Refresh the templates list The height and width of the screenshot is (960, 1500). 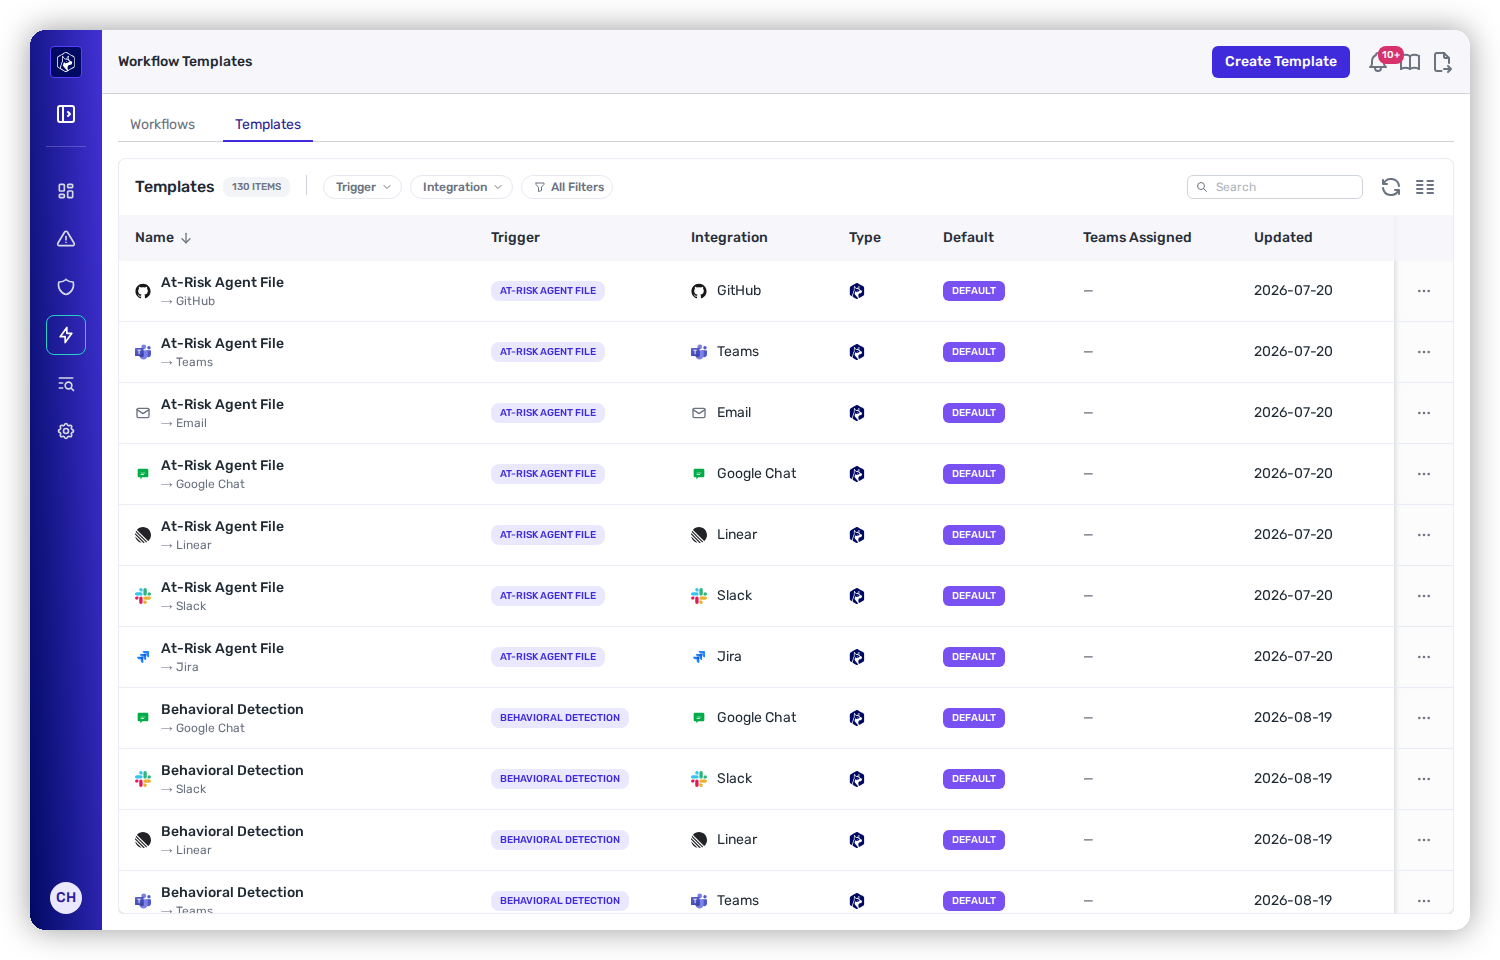pyautogui.click(x=1391, y=187)
